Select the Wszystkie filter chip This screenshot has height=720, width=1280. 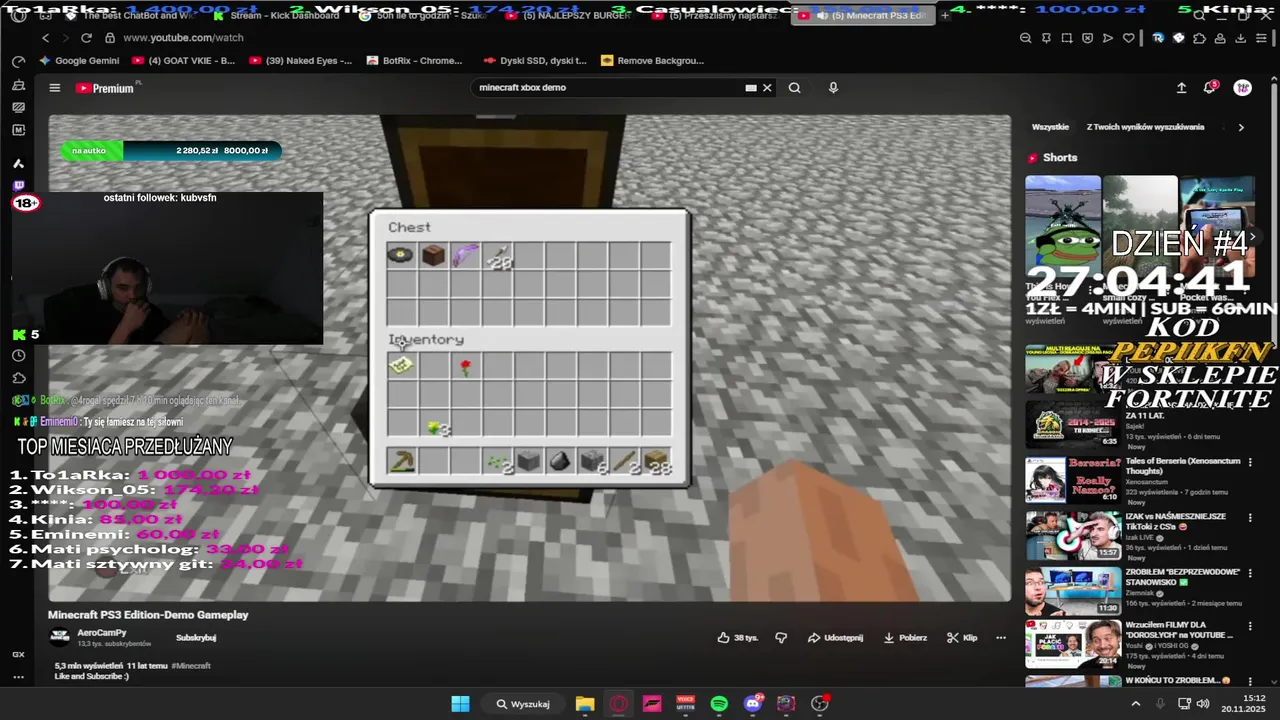(1050, 127)
